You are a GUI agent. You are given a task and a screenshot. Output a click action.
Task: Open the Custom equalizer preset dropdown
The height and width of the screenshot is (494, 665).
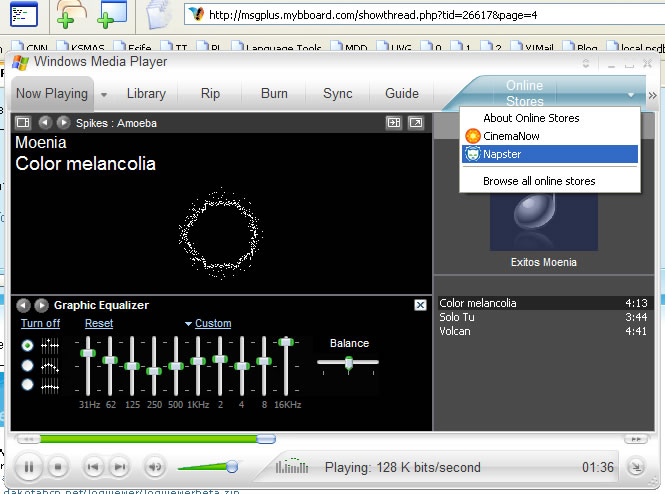pos(207,324)
